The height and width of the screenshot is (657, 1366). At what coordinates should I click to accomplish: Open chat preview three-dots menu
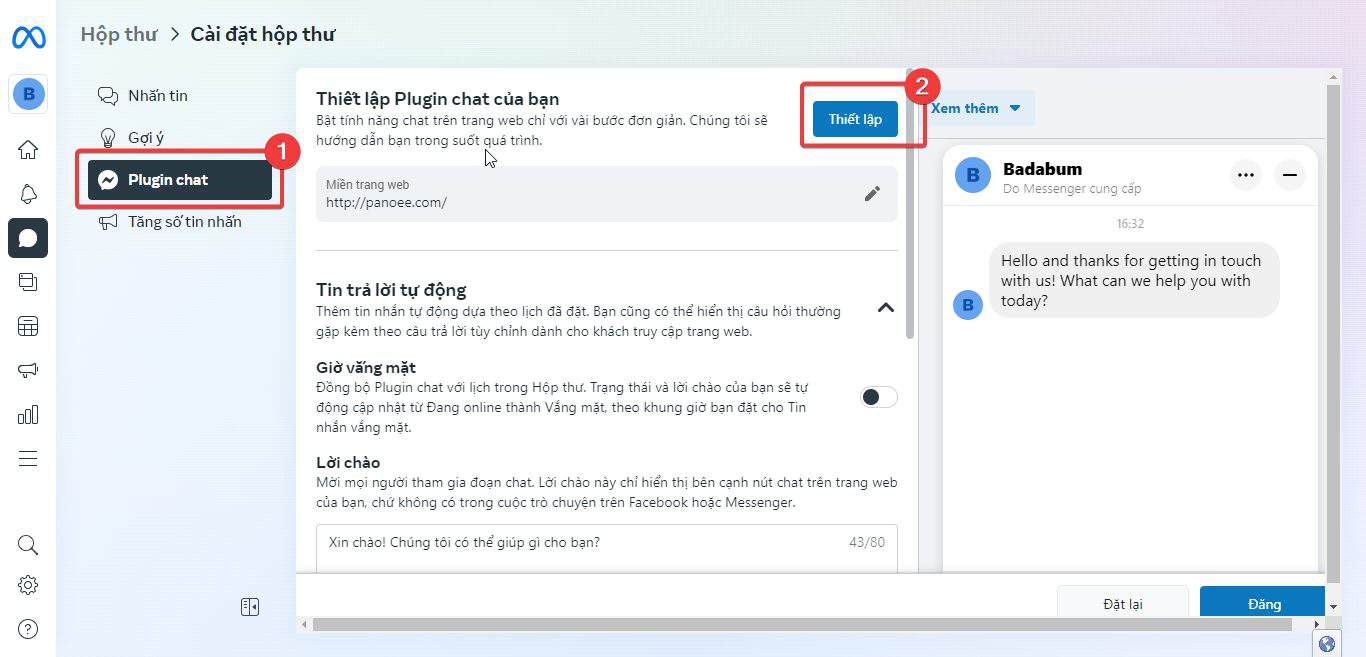click(1245, 175)
